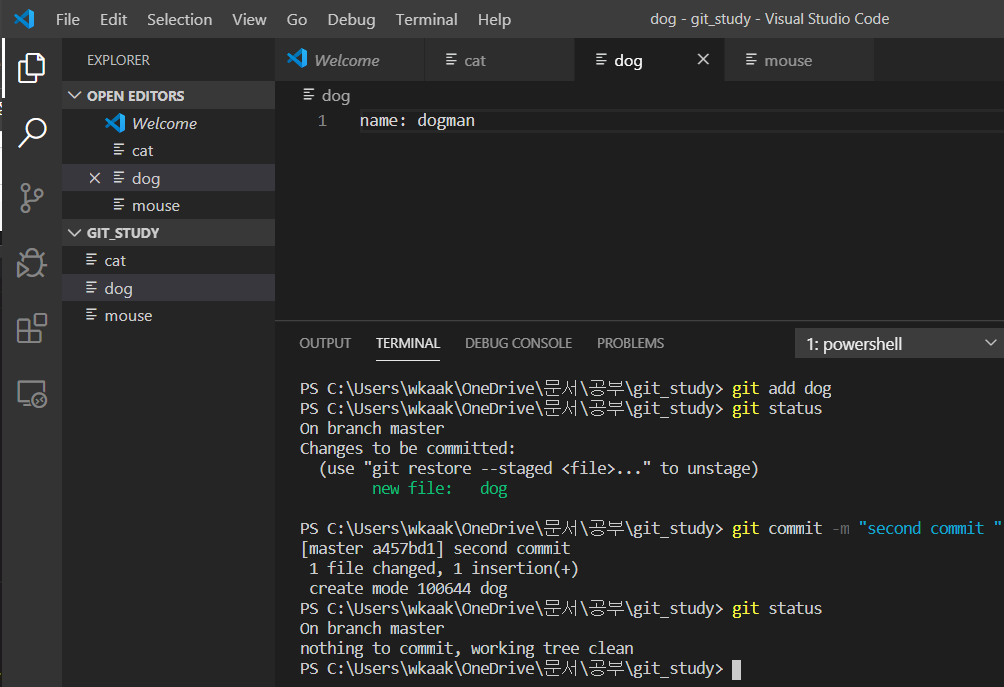Screen dimensions: 1004x687
Task: Open the powershell terminal selector dropdown
Action: pyautogui.click(x=899, y=343)
